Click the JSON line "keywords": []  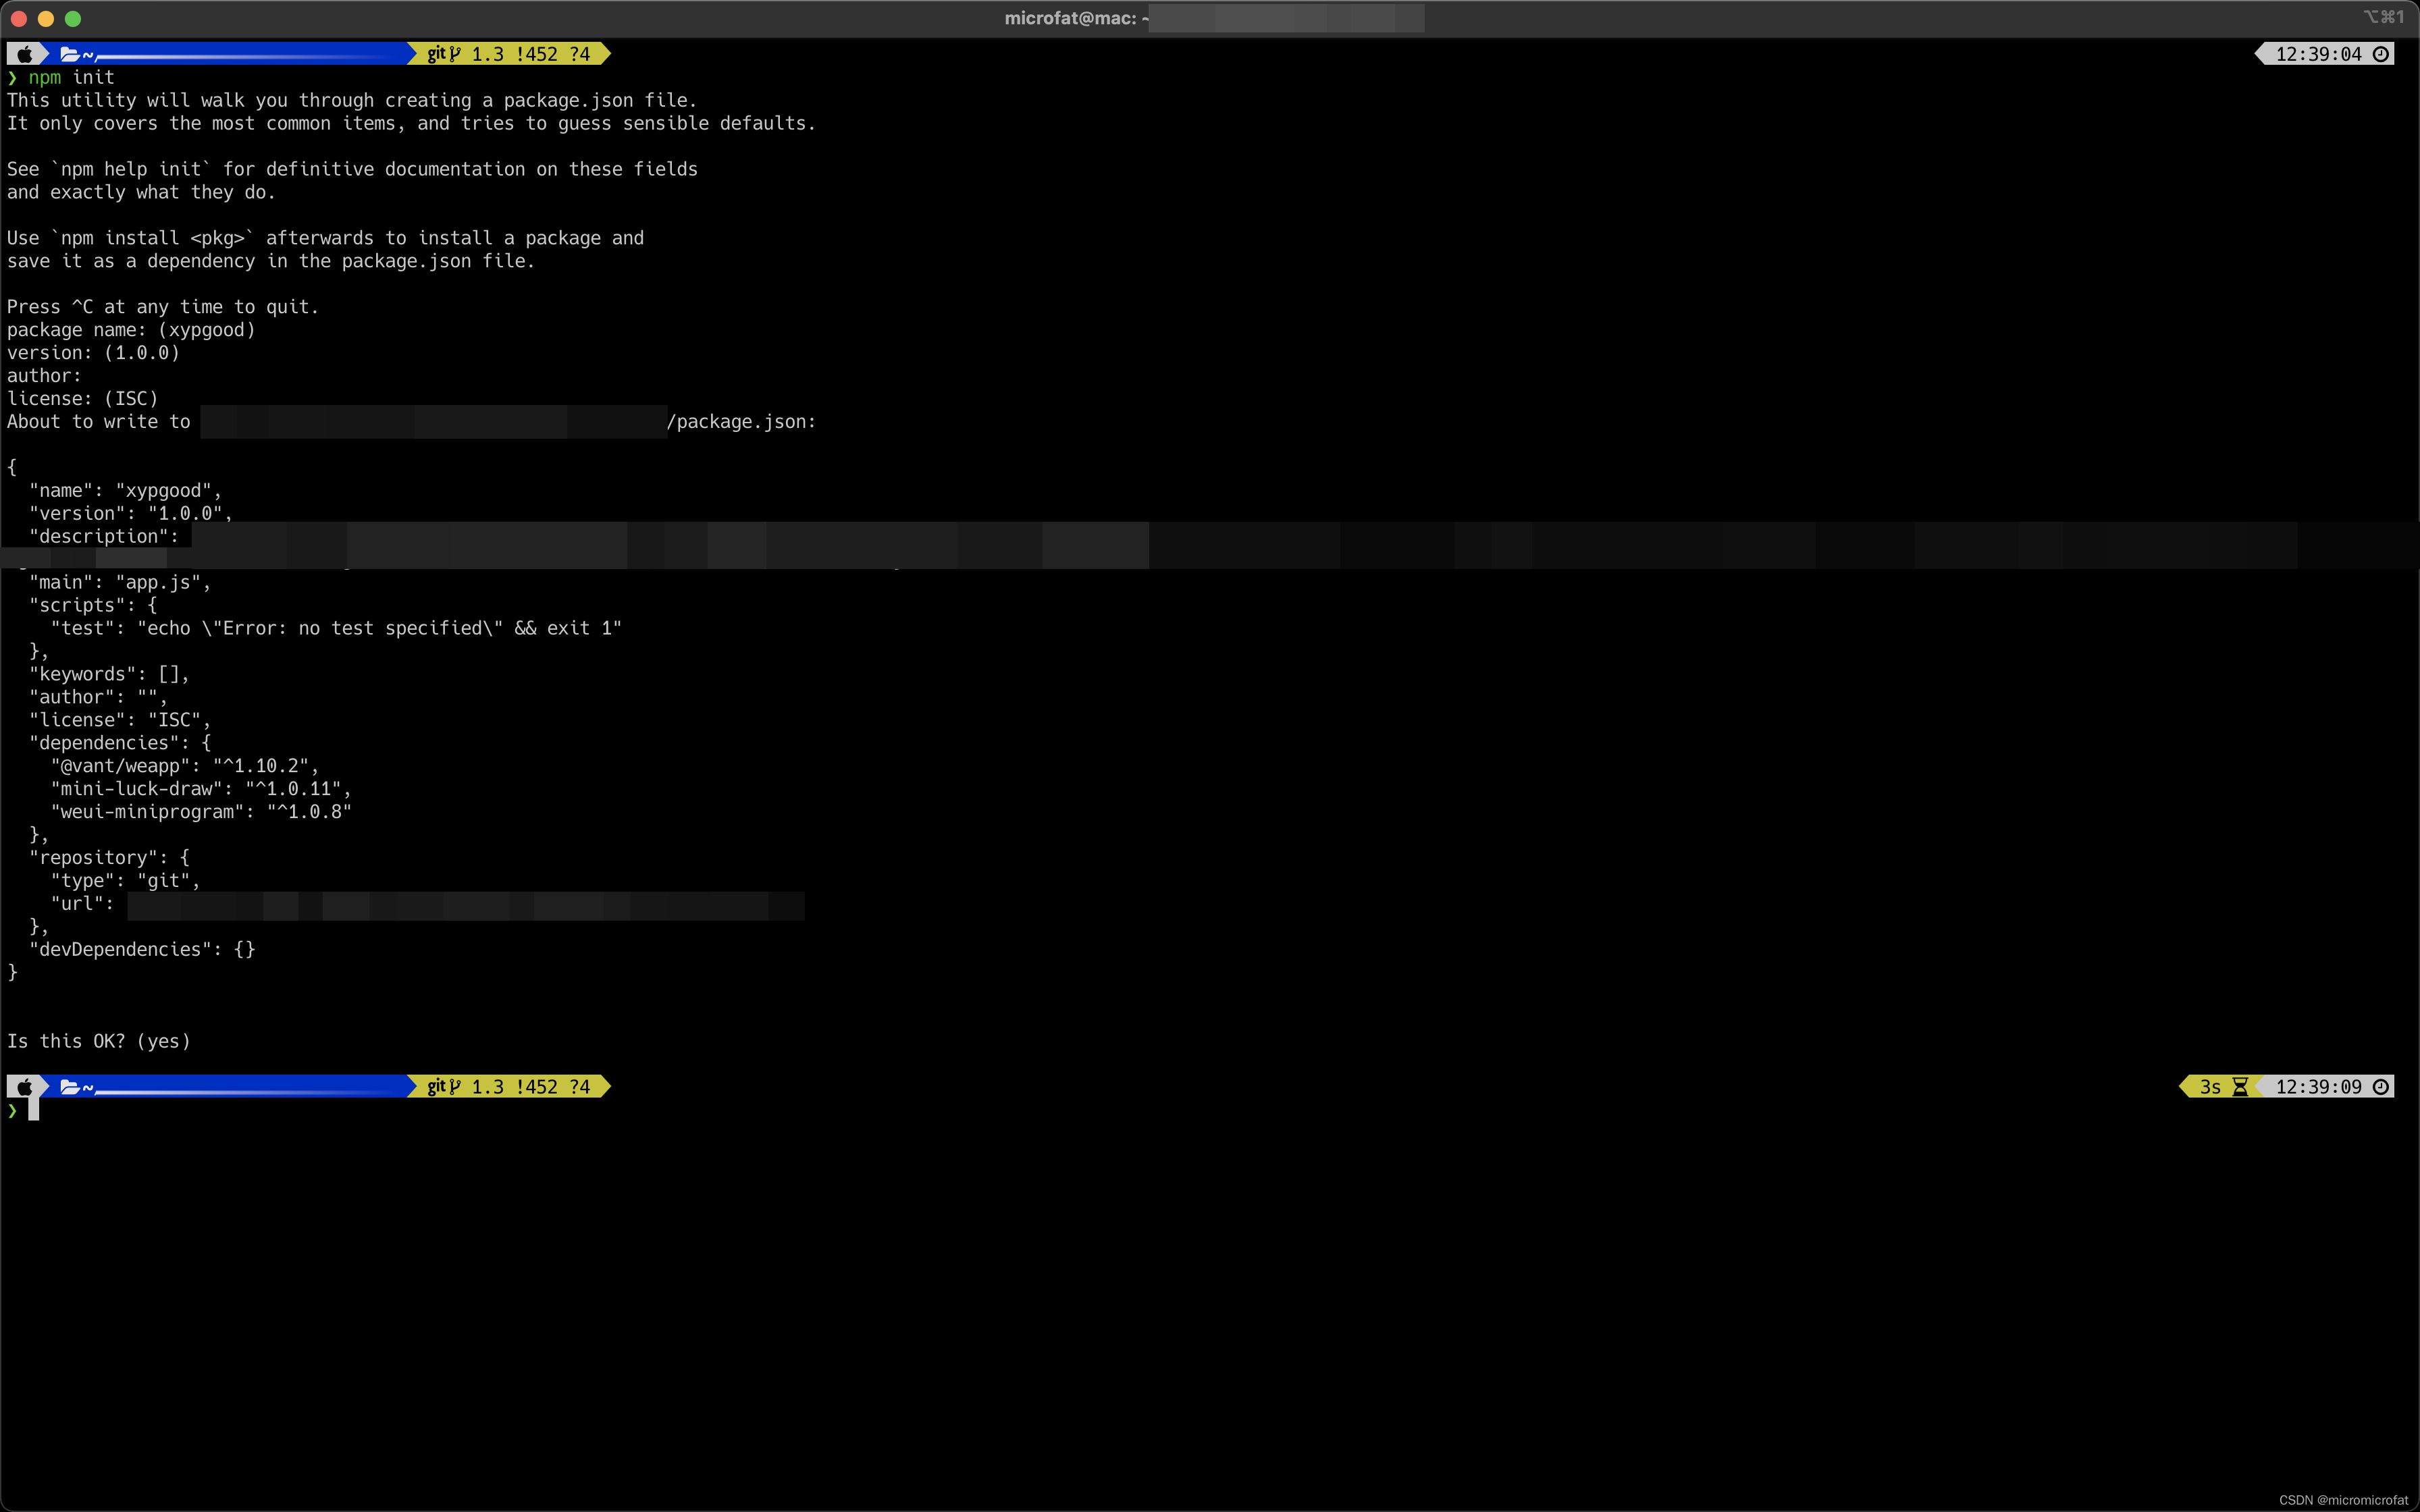coord(109,675)
